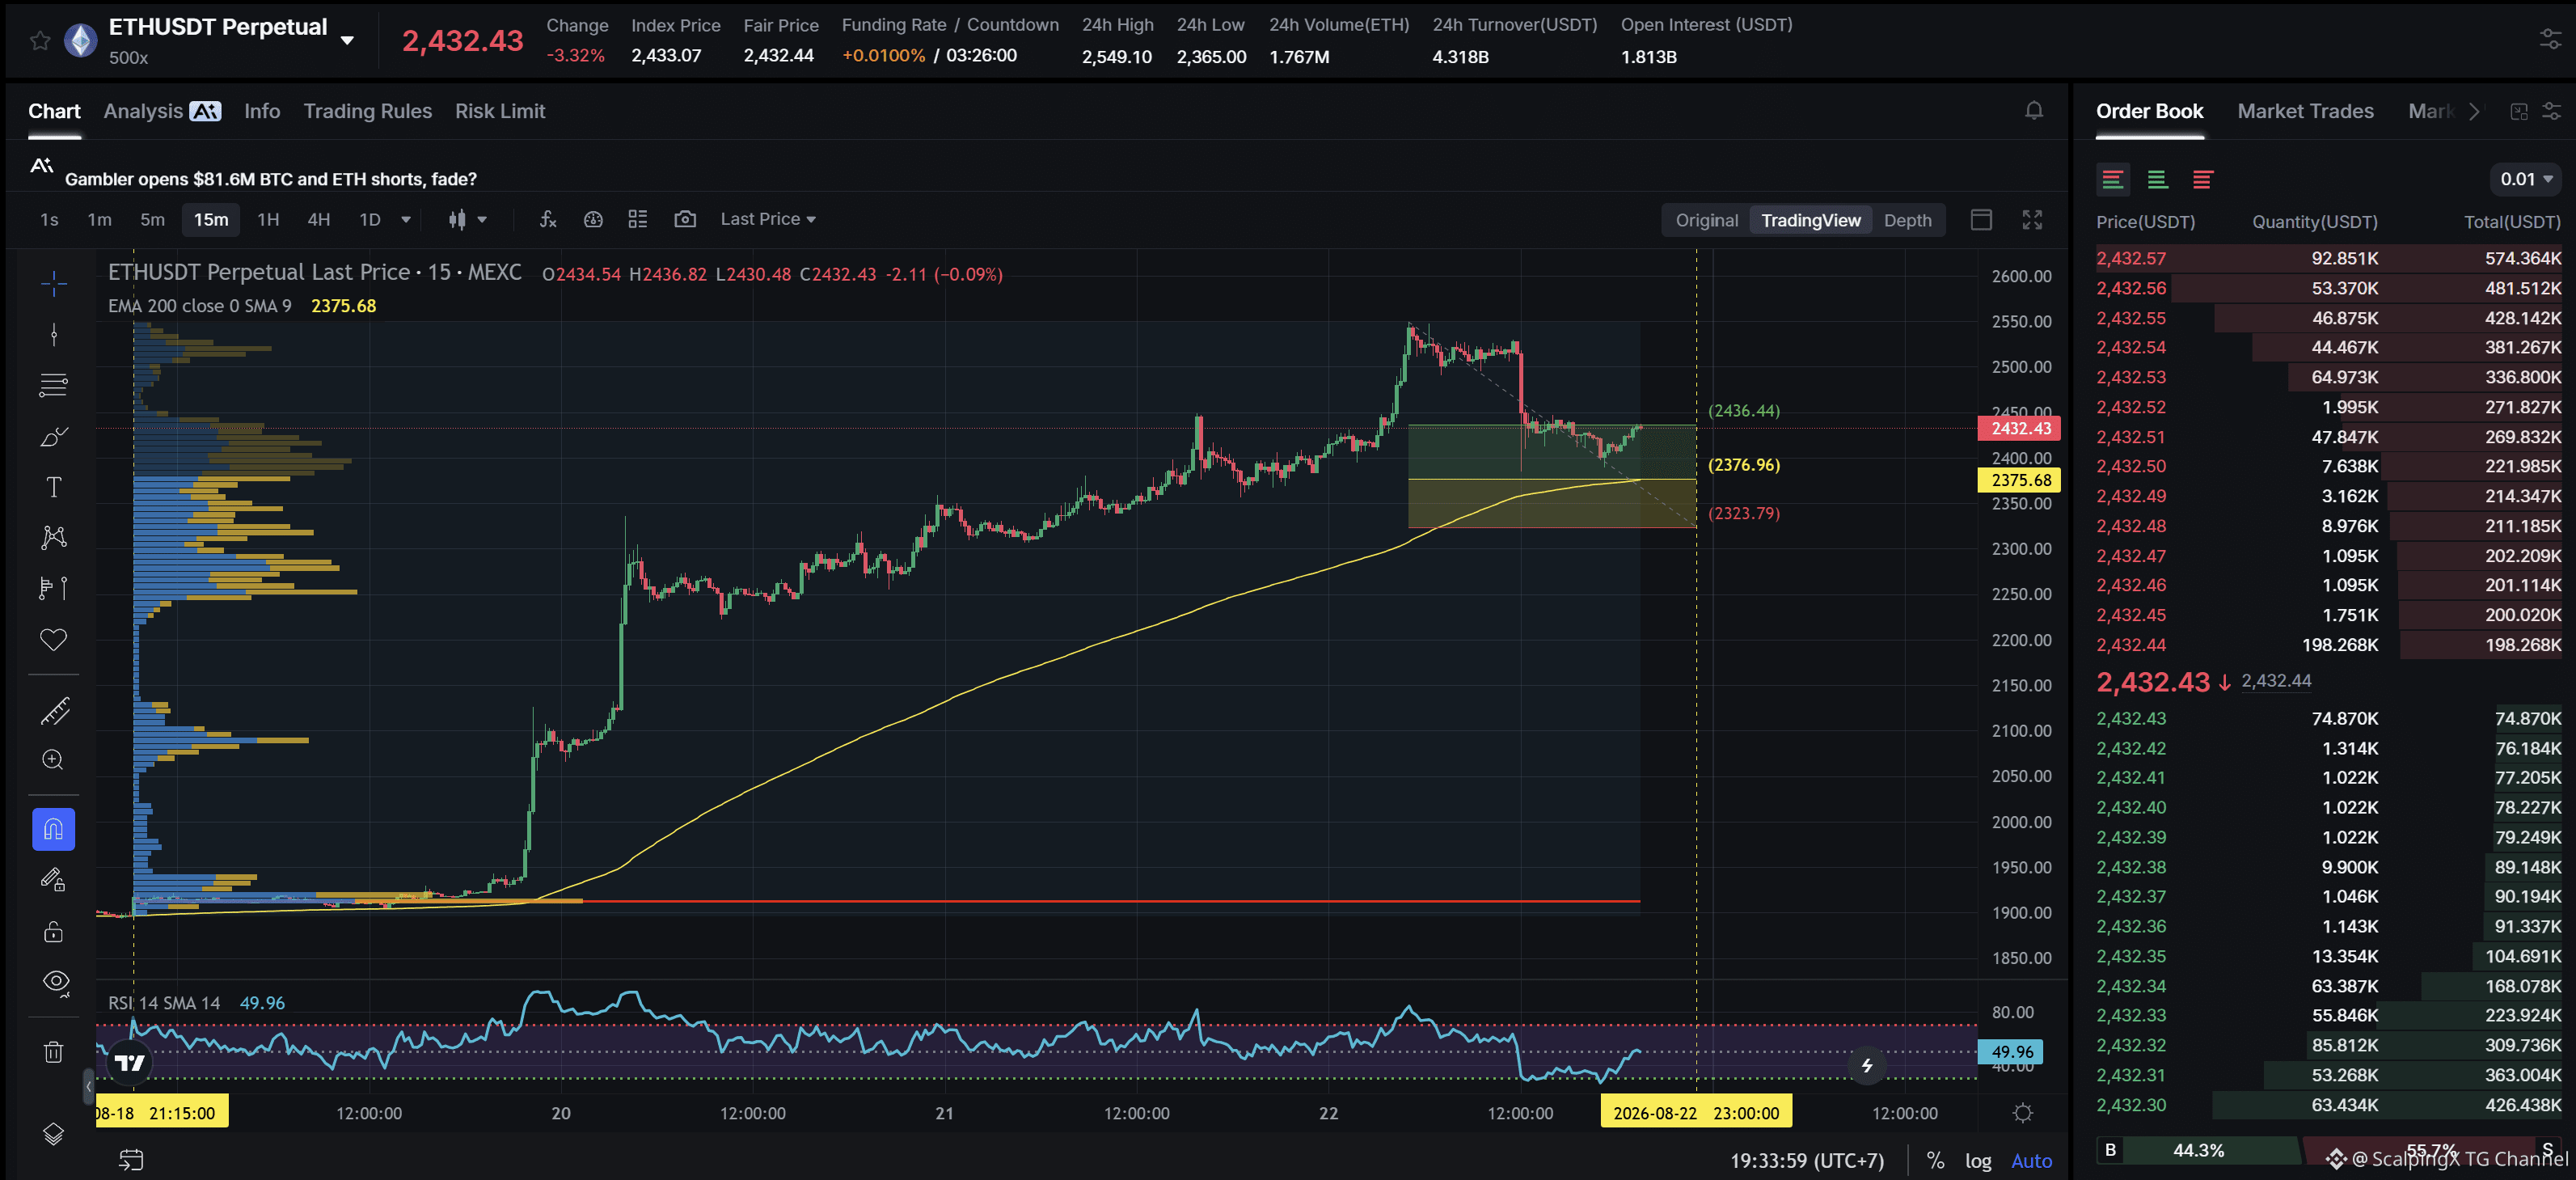Select the ruler measure tool
2576x1180 pixels.
(x=54, y=711)
